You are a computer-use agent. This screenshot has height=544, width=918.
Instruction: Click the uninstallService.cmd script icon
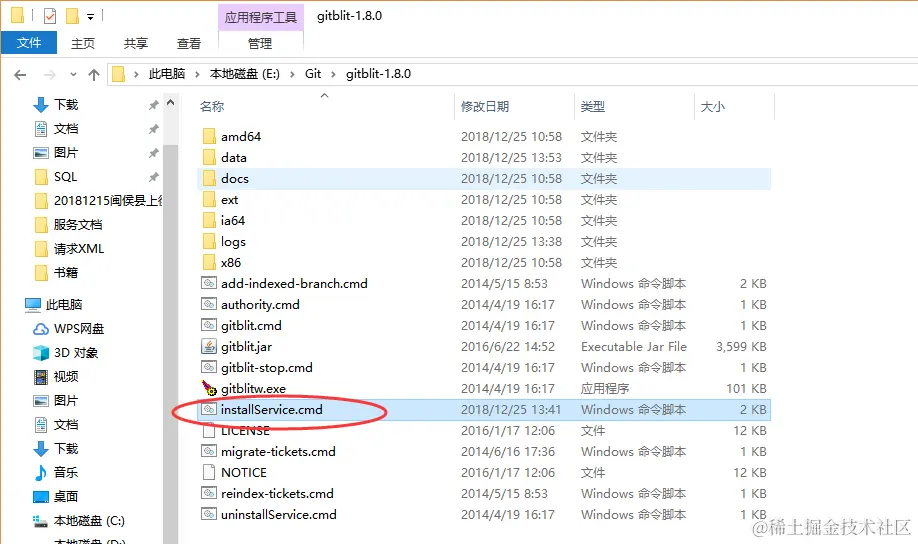pyautogui.click(x=209, y=515)
